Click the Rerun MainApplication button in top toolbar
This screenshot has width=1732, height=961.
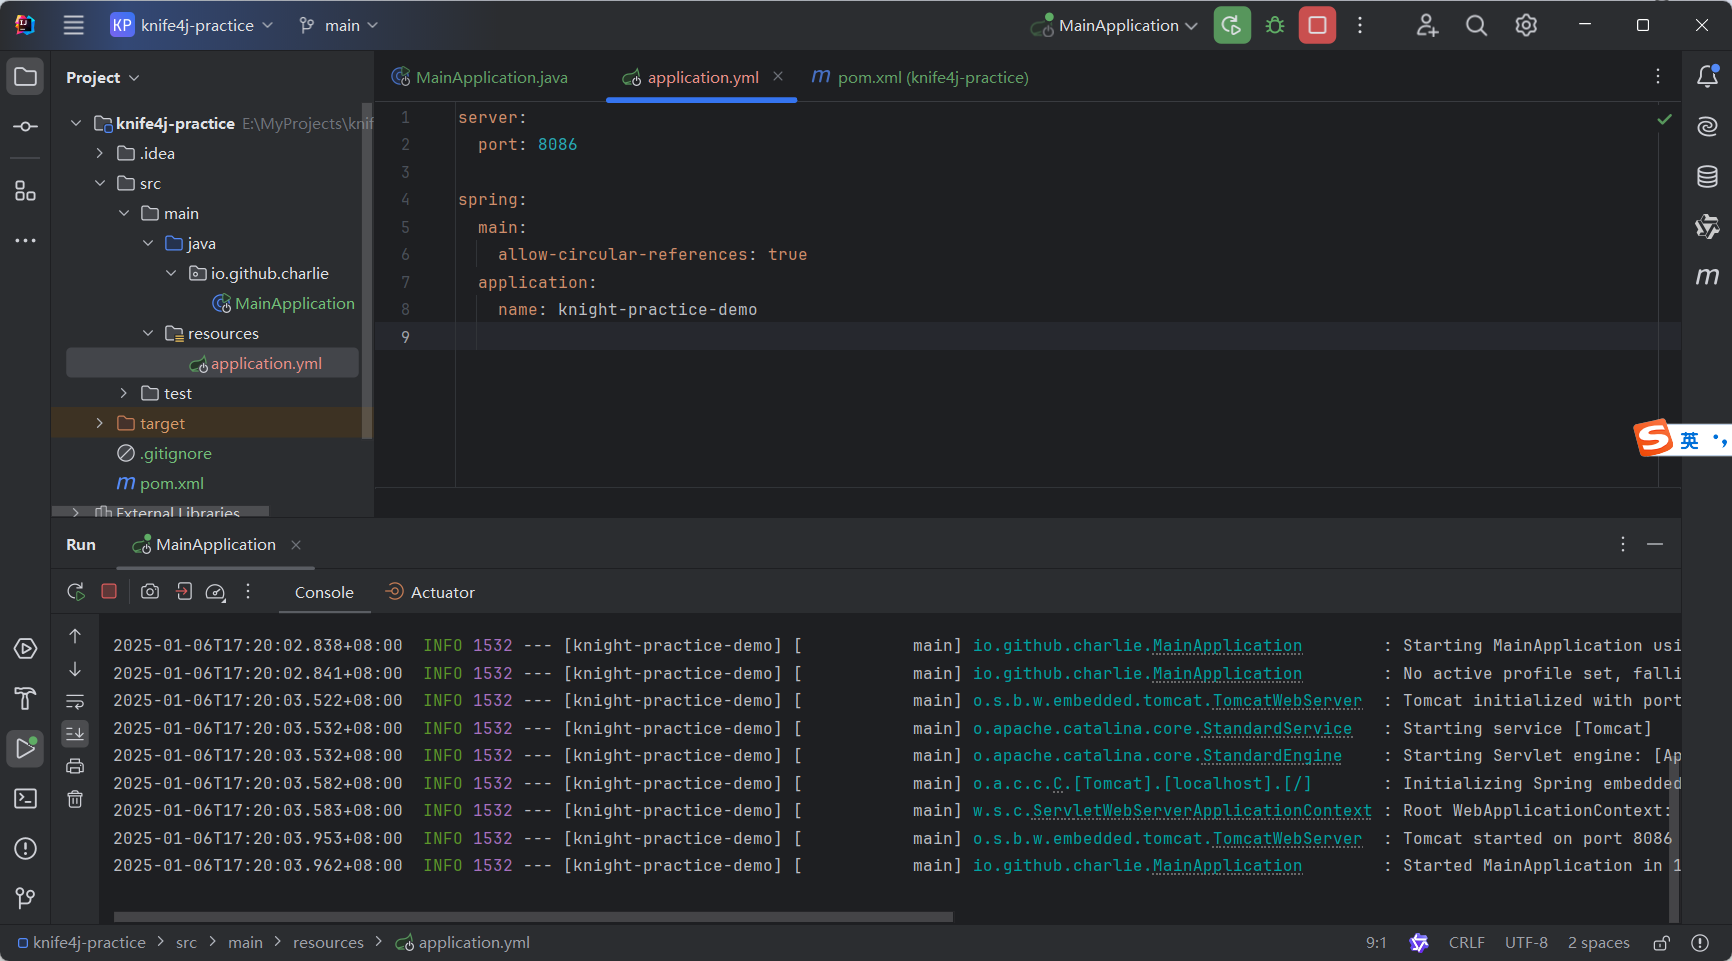(1232, 26)
